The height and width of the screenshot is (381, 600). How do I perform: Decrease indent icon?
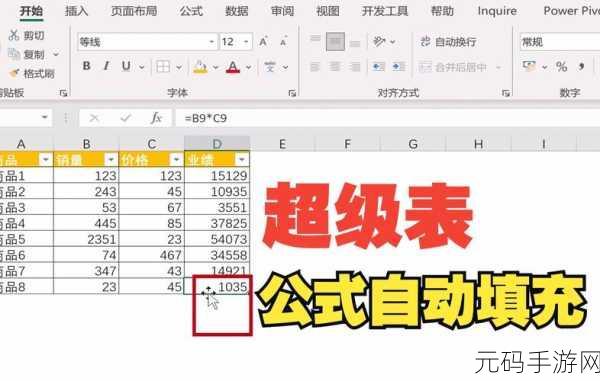coord(378,67)
